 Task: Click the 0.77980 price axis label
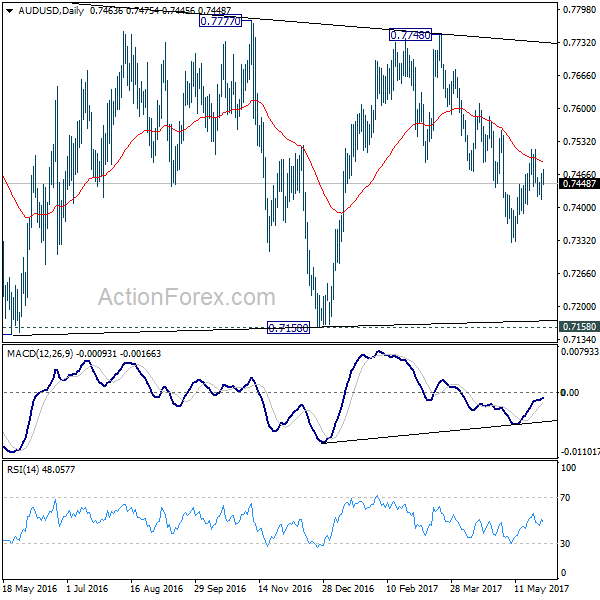coord(580,10)
